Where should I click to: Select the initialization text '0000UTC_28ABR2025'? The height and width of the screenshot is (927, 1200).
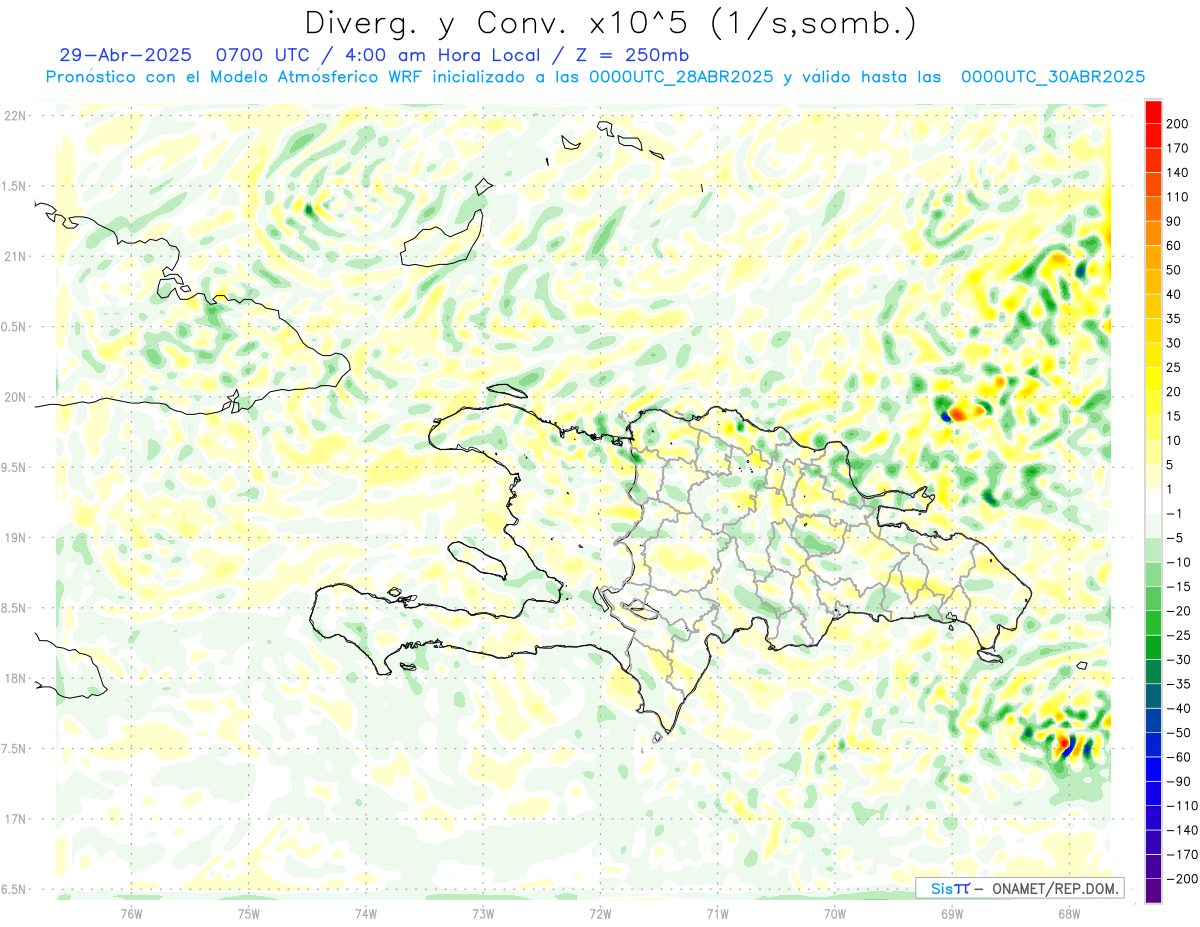[x=681, y=77]
